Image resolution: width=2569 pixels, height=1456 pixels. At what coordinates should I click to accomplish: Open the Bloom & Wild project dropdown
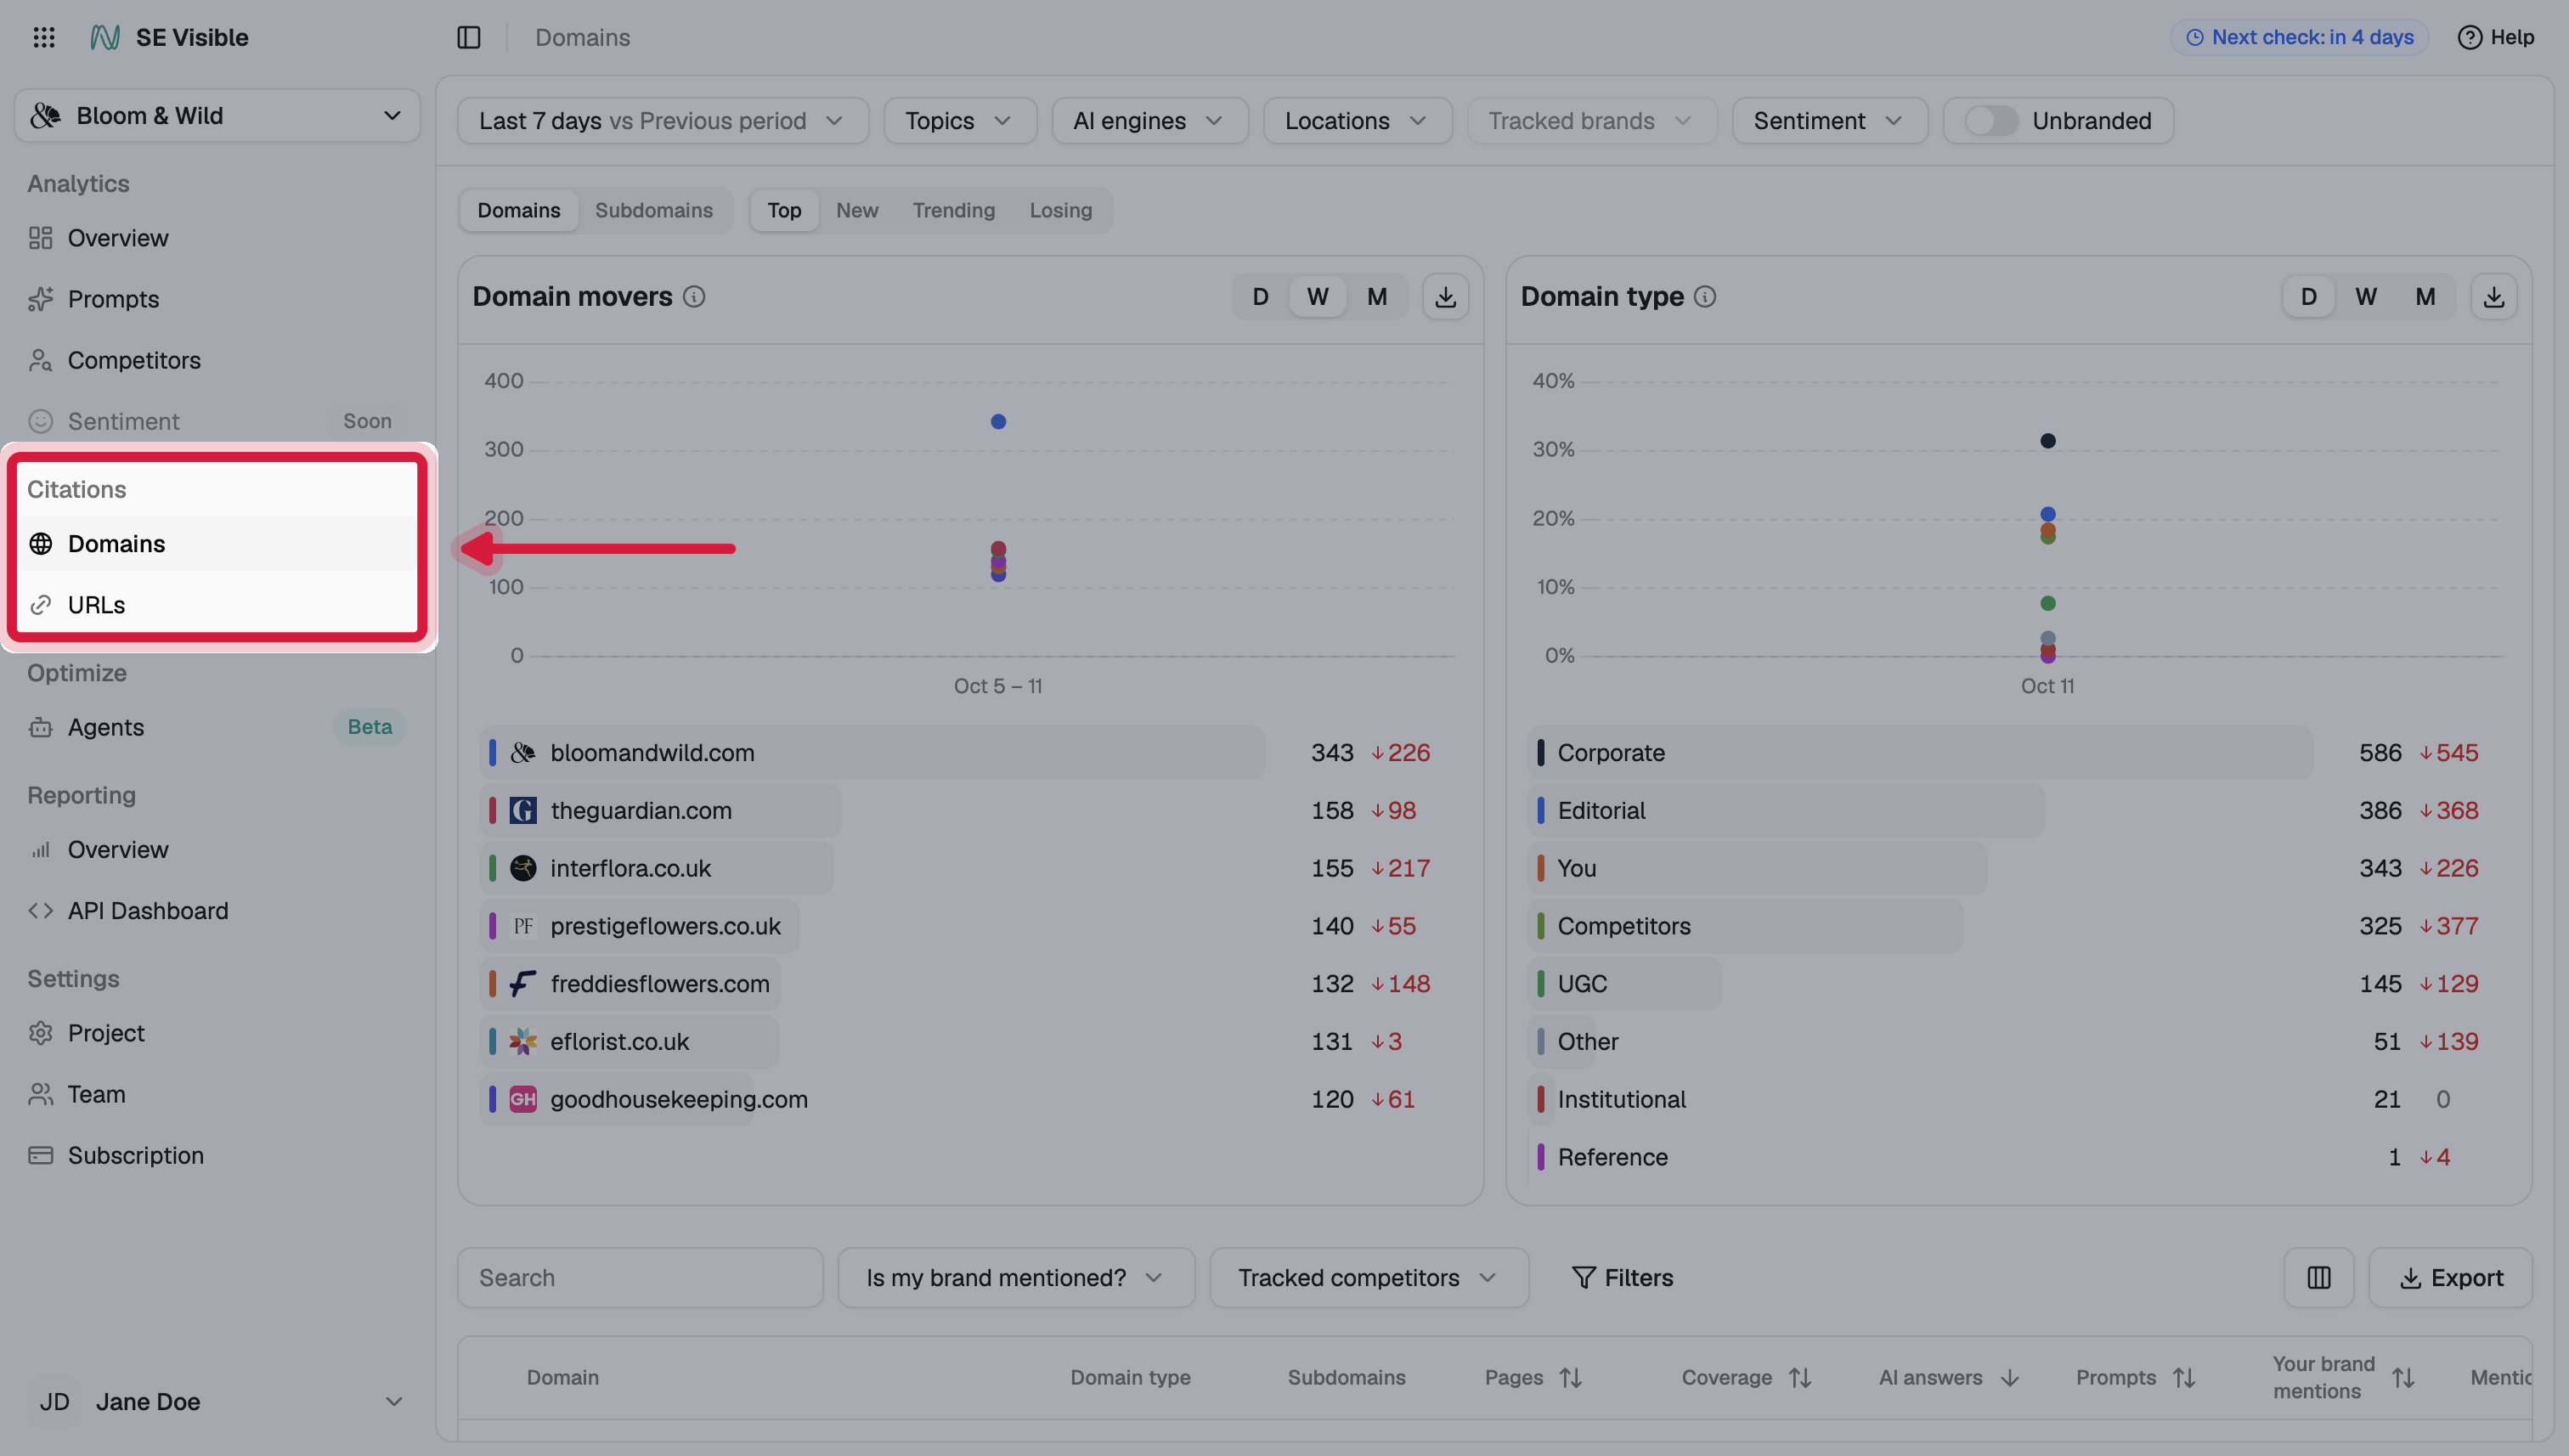tap(217, 116)
